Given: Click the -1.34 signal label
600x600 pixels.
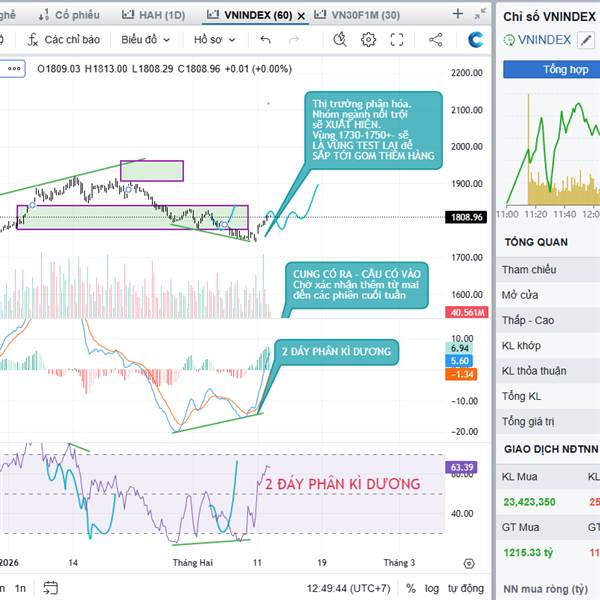Looking at the screenshot, I should pyautogui.click(x=461, y=374).
